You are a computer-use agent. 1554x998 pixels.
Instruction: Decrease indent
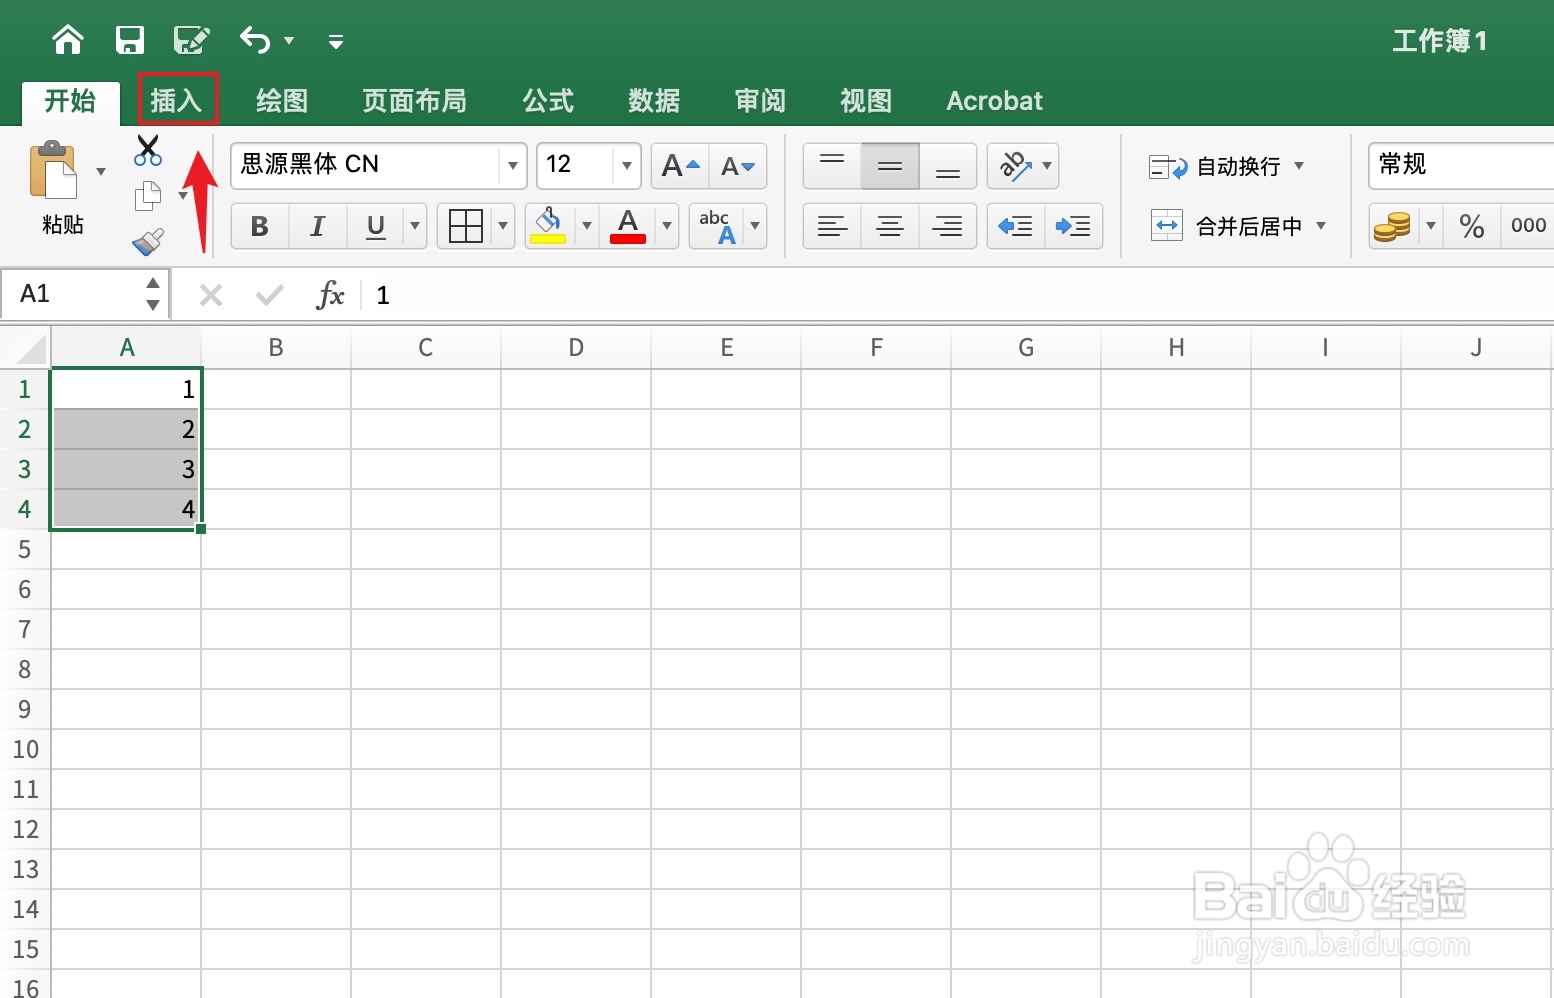tap(1016, 226)
